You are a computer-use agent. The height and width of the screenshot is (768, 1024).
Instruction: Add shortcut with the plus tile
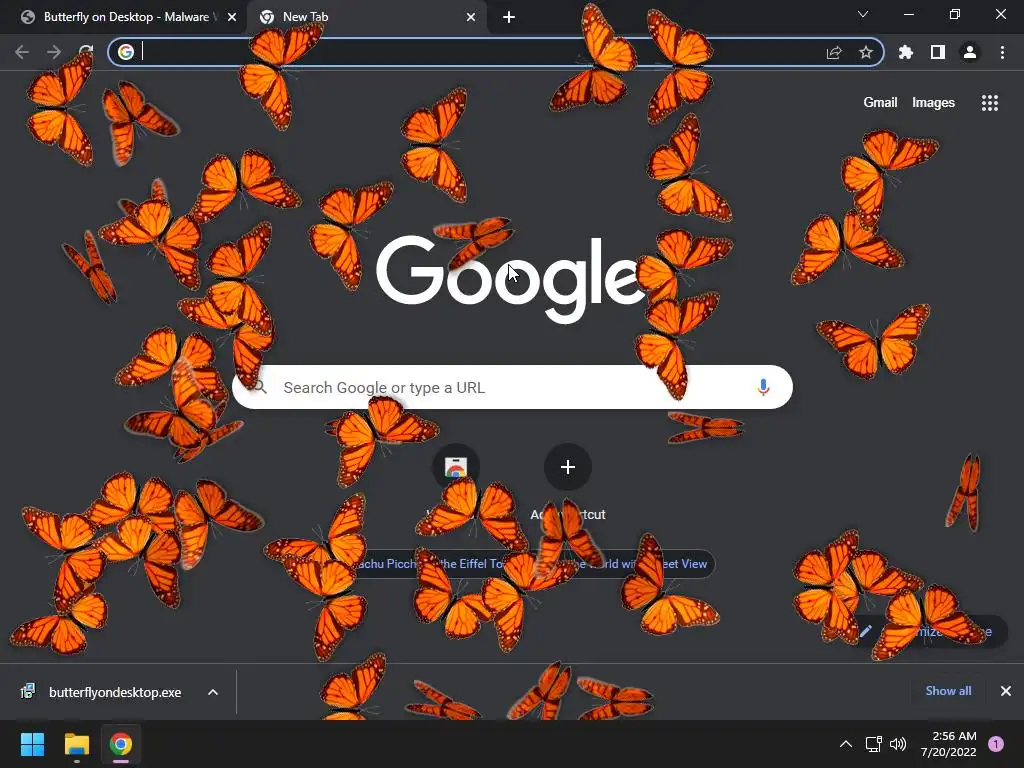[x=568, y=468]
